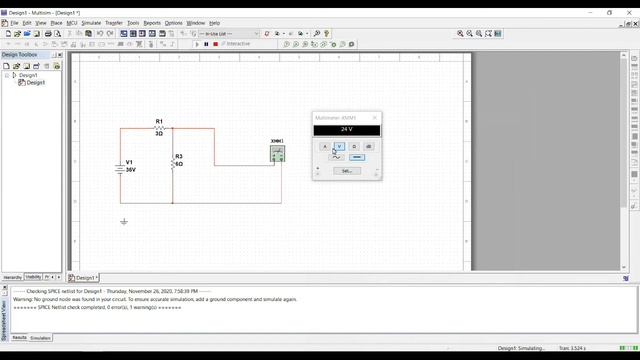Select Voltmeter mode V on multimeter
The width and height of the screenshot is (640, 360).
[x=339, y=147]
